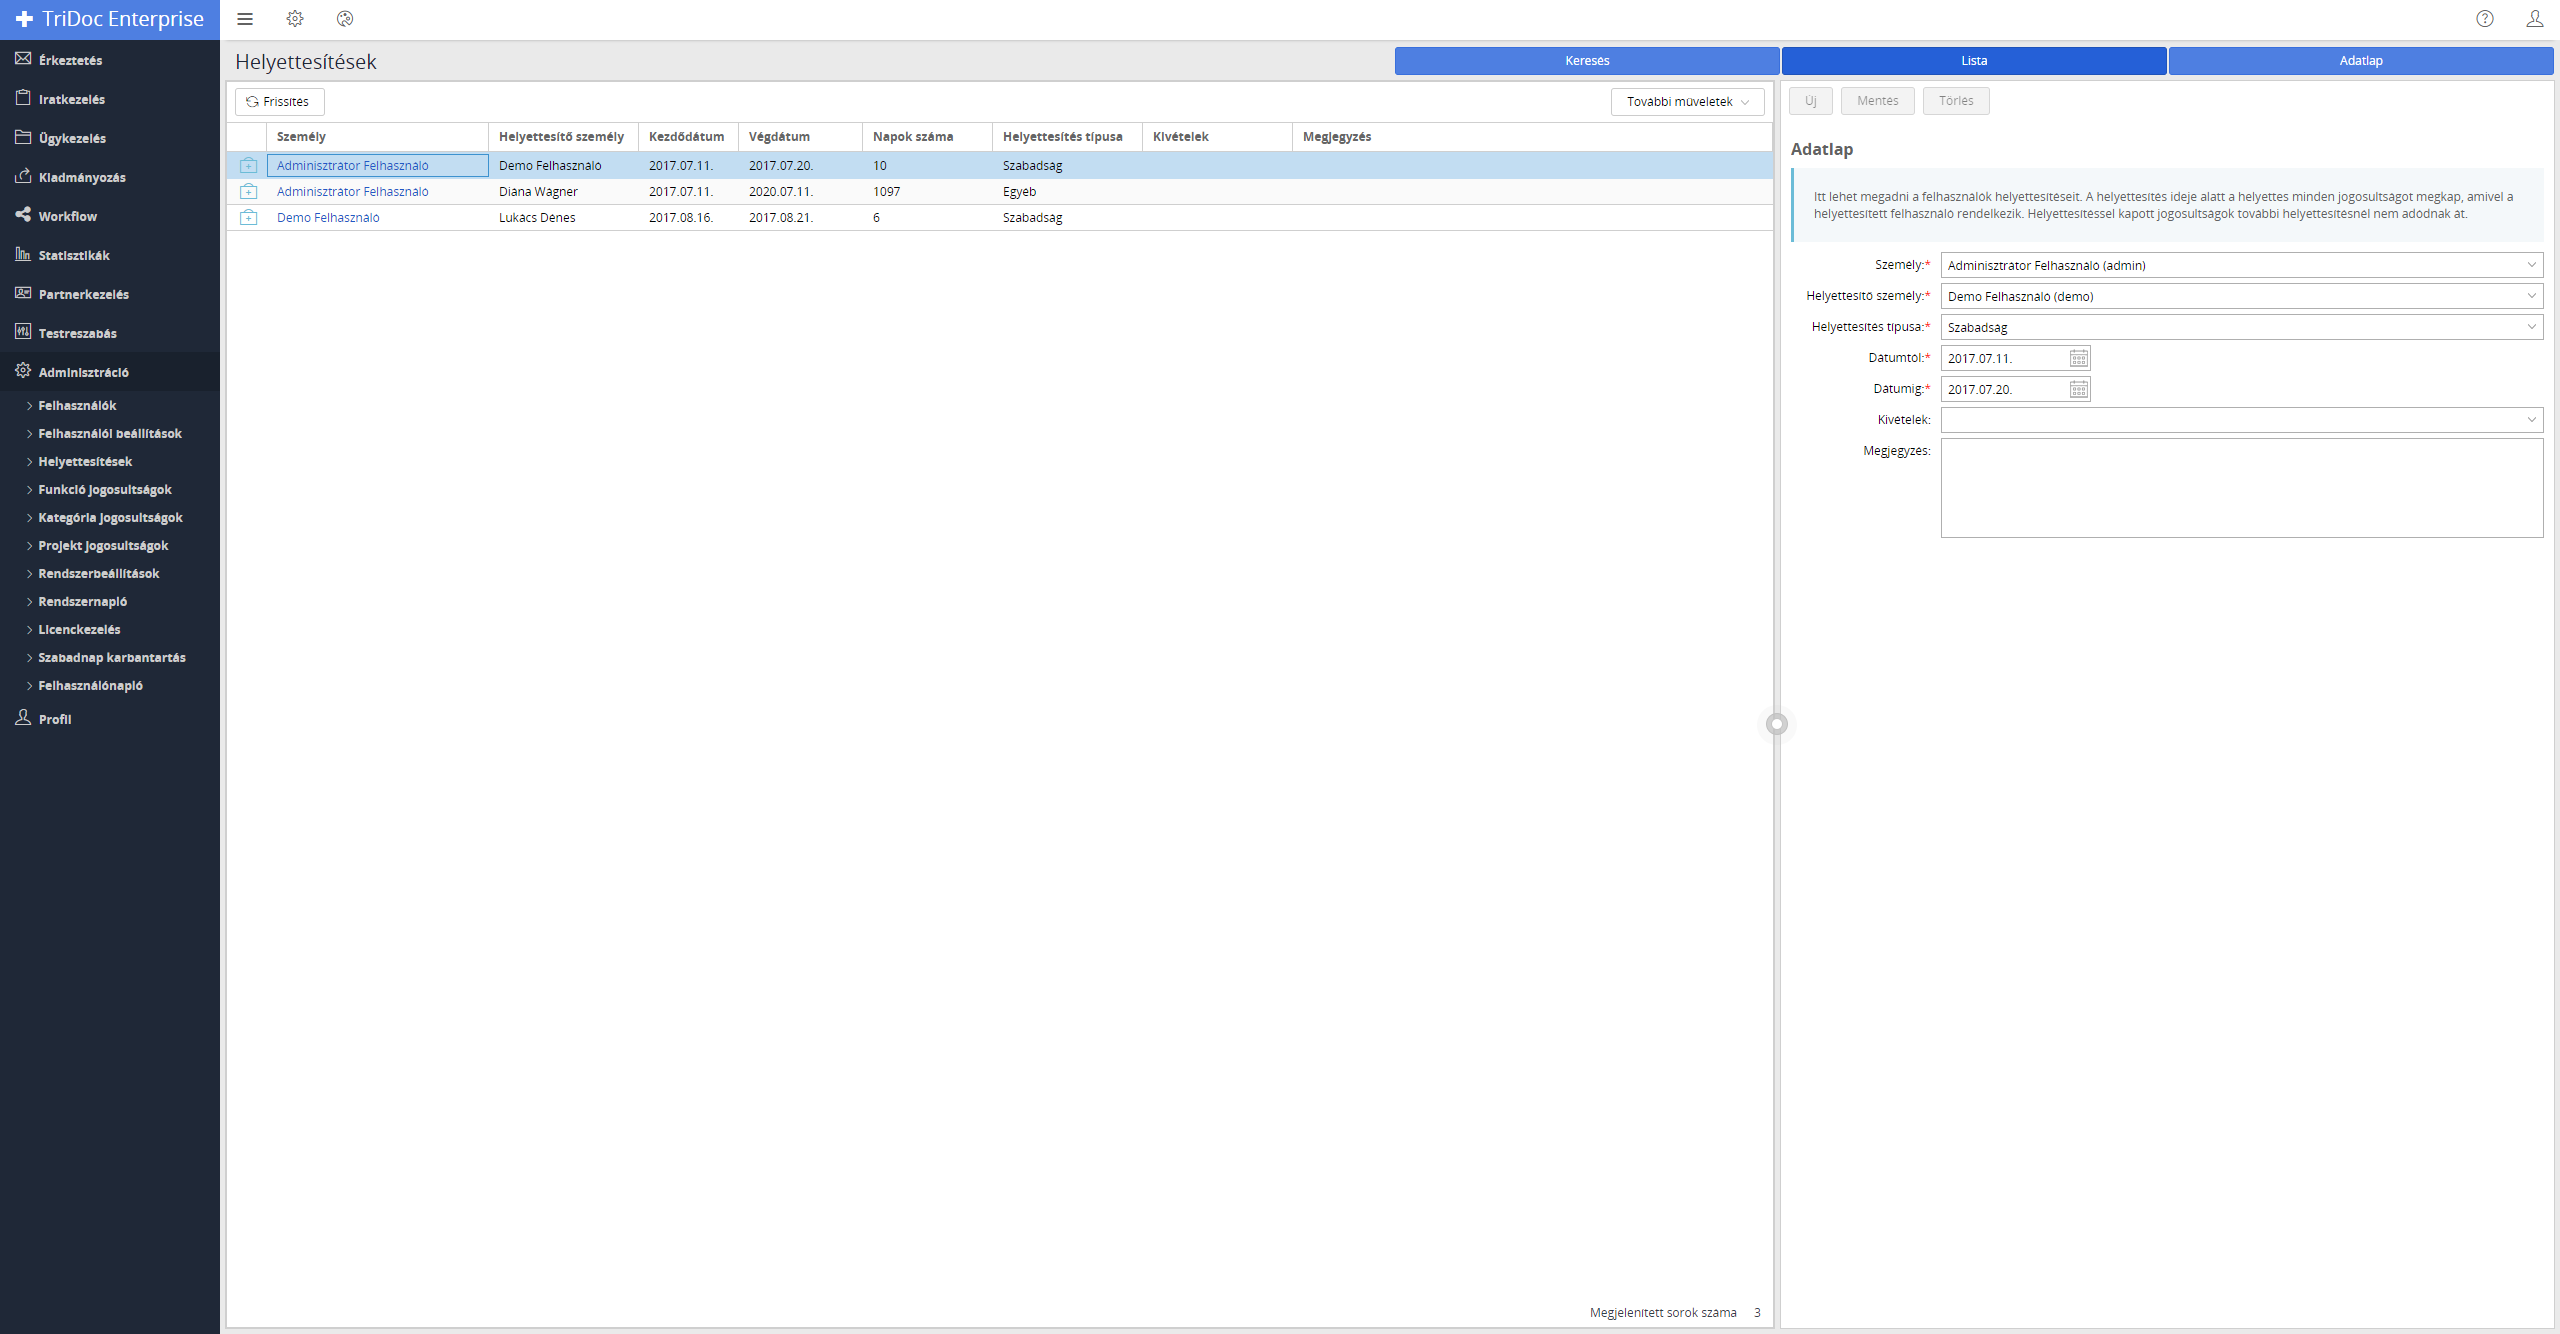Open Demo Felhasznalo link in list
Screen dimensions: 2560x1334
coord(328,218)
